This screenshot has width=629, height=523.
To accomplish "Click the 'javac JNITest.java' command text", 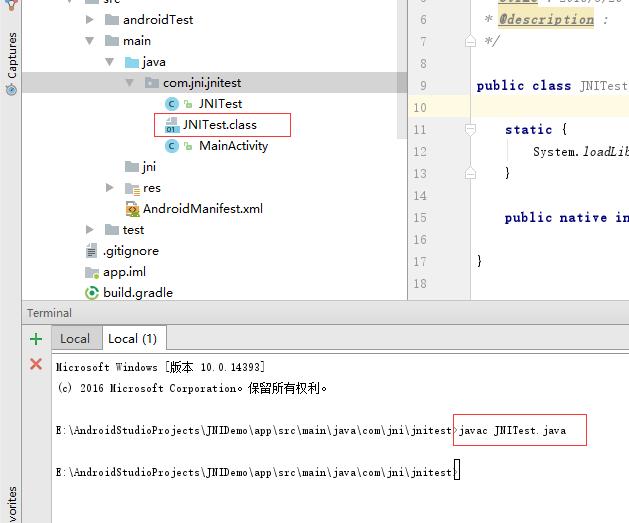I will (x=512, y=431).
